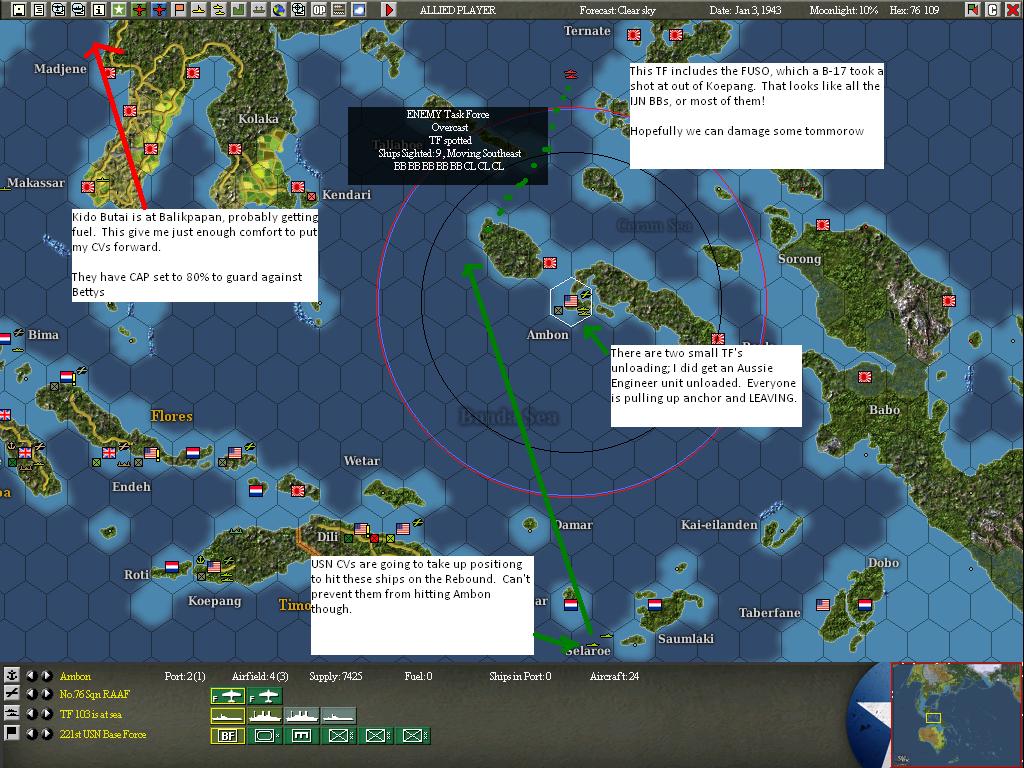The image size is (1024, 768).
Task: Select the 'BF' base force unit icon
Action: pyautogui.click(x=228, y=735)
